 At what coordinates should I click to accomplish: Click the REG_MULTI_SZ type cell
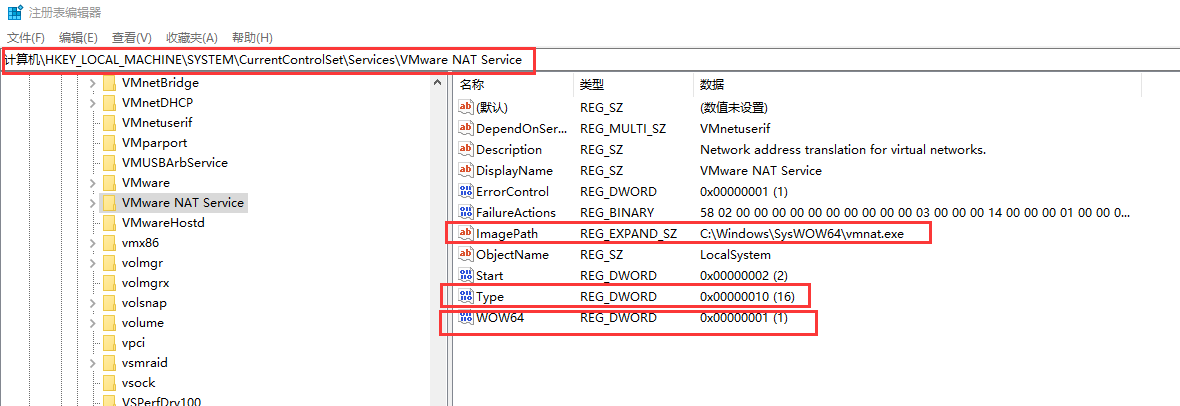coord(623,129)
